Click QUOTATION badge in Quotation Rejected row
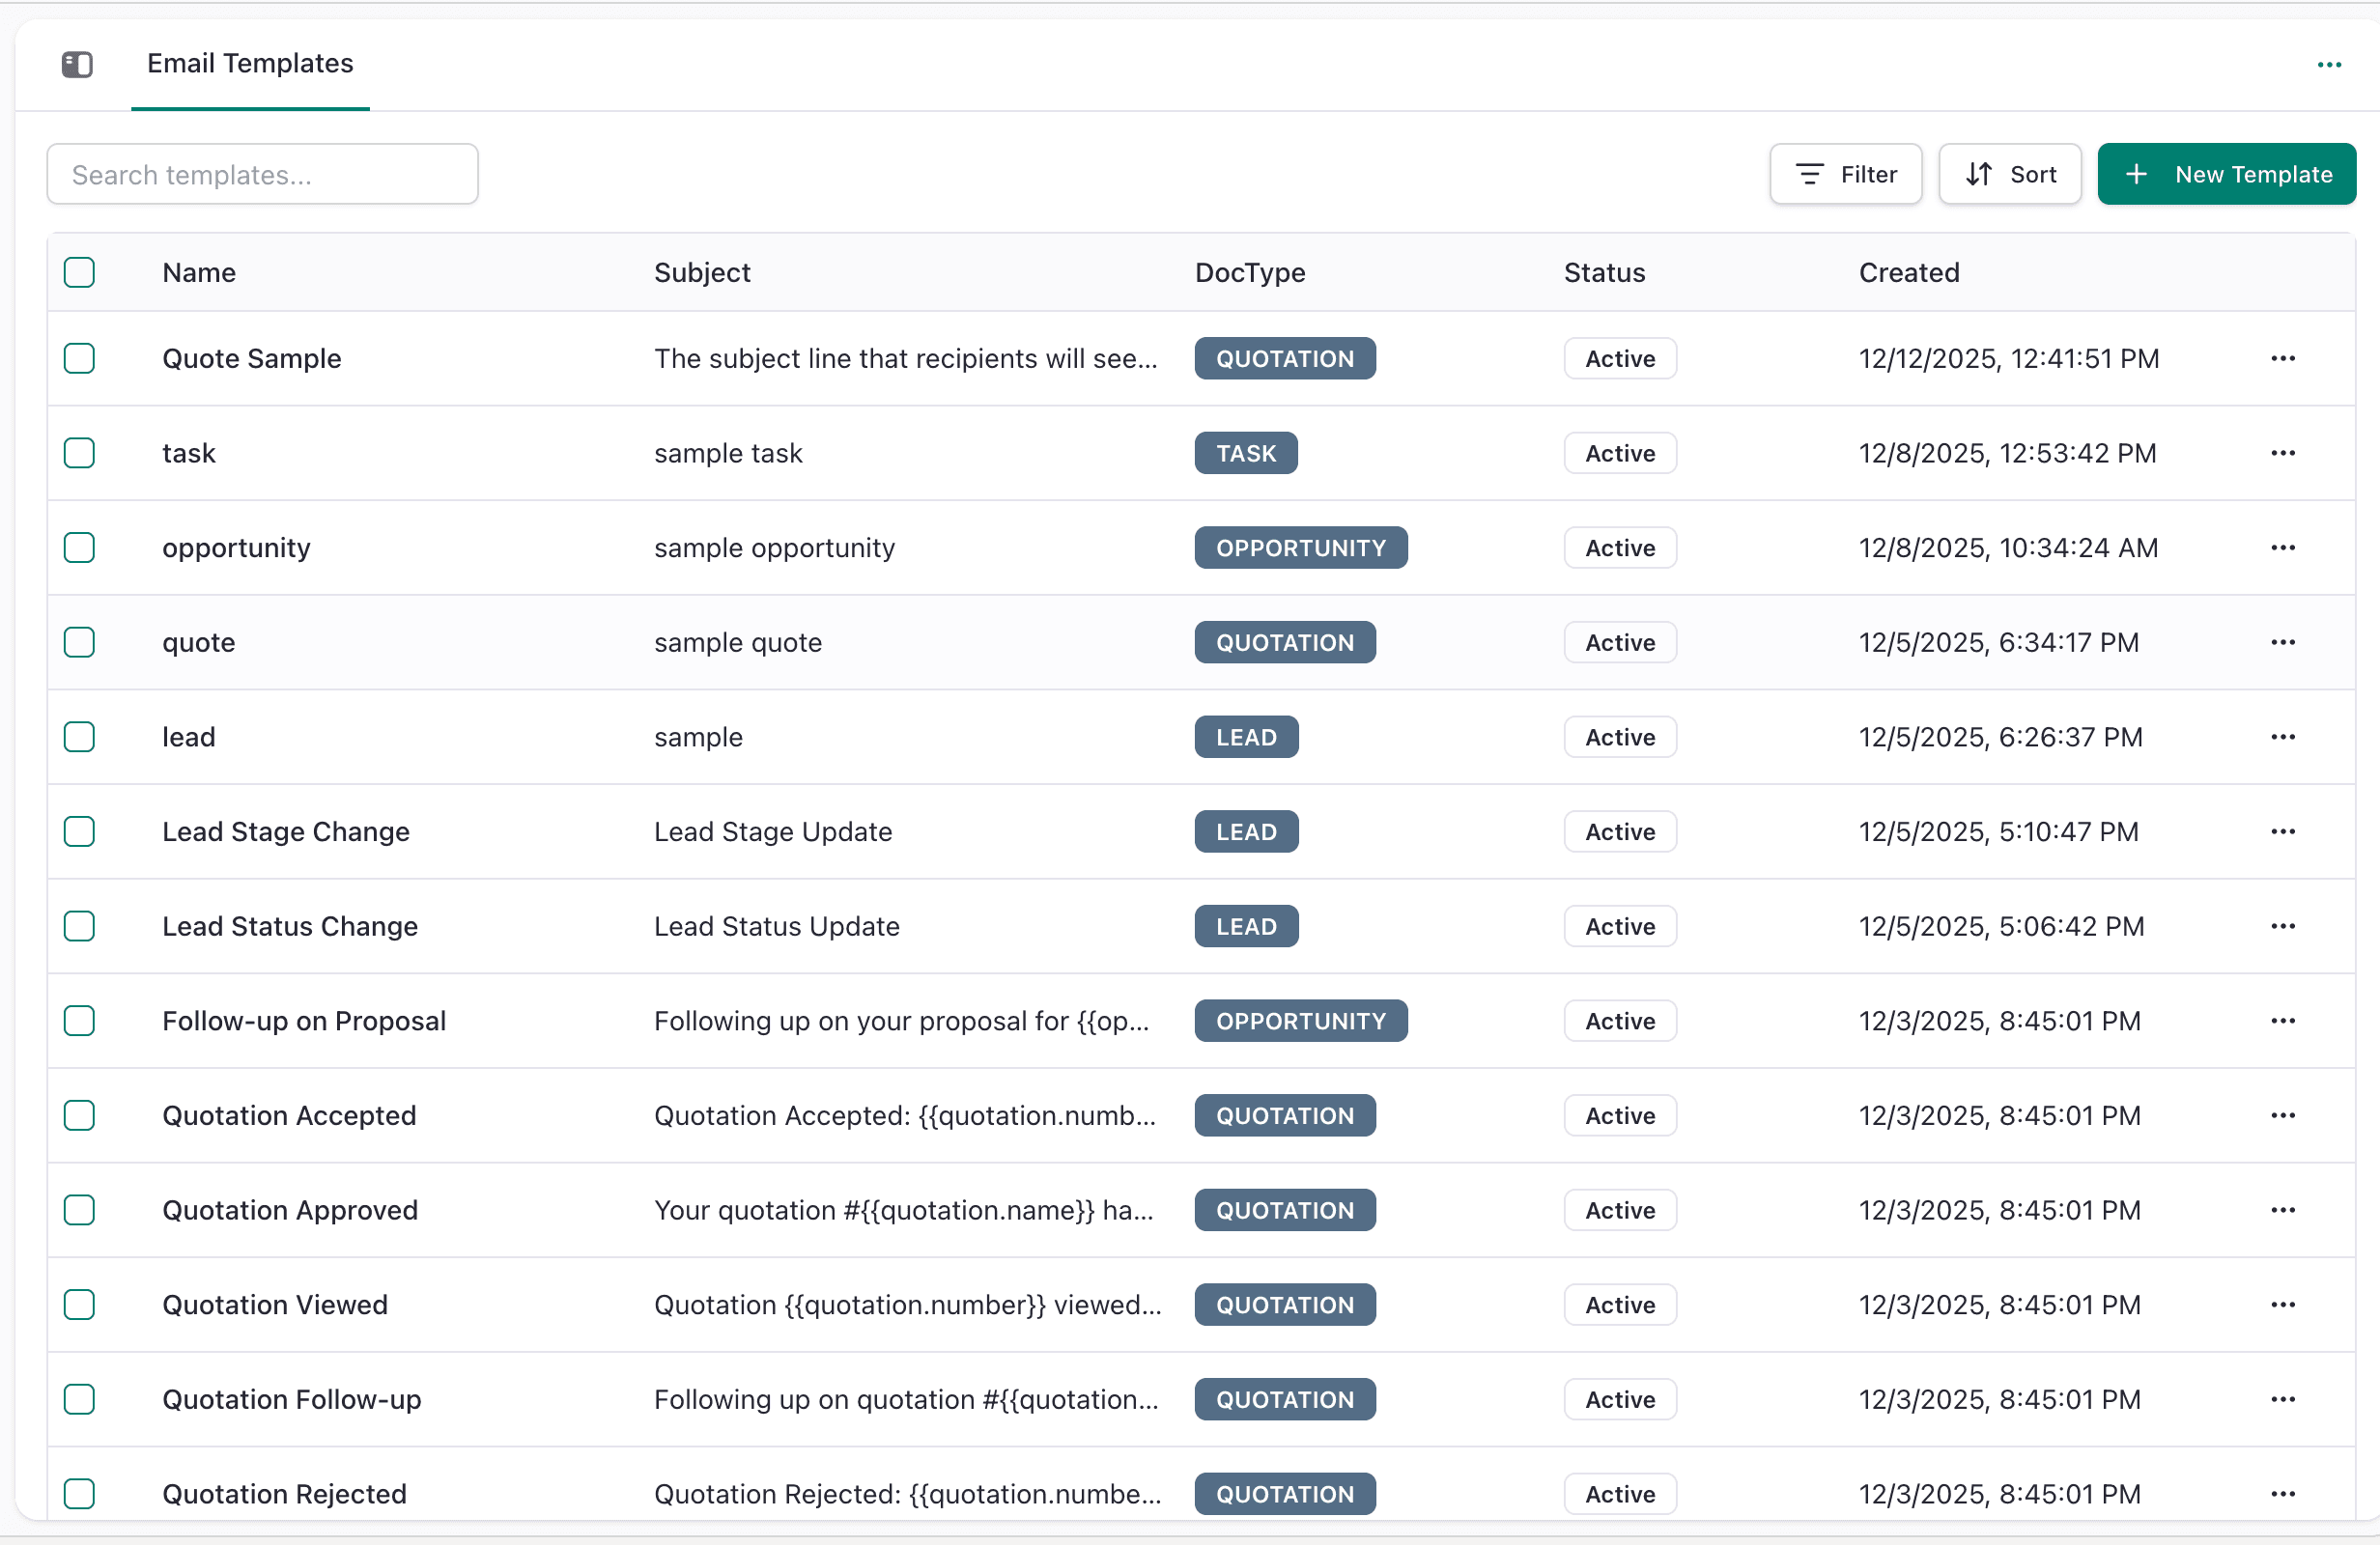Image resolution: width=2380 pixels, height=1545 pixels. point(1285,1494)
